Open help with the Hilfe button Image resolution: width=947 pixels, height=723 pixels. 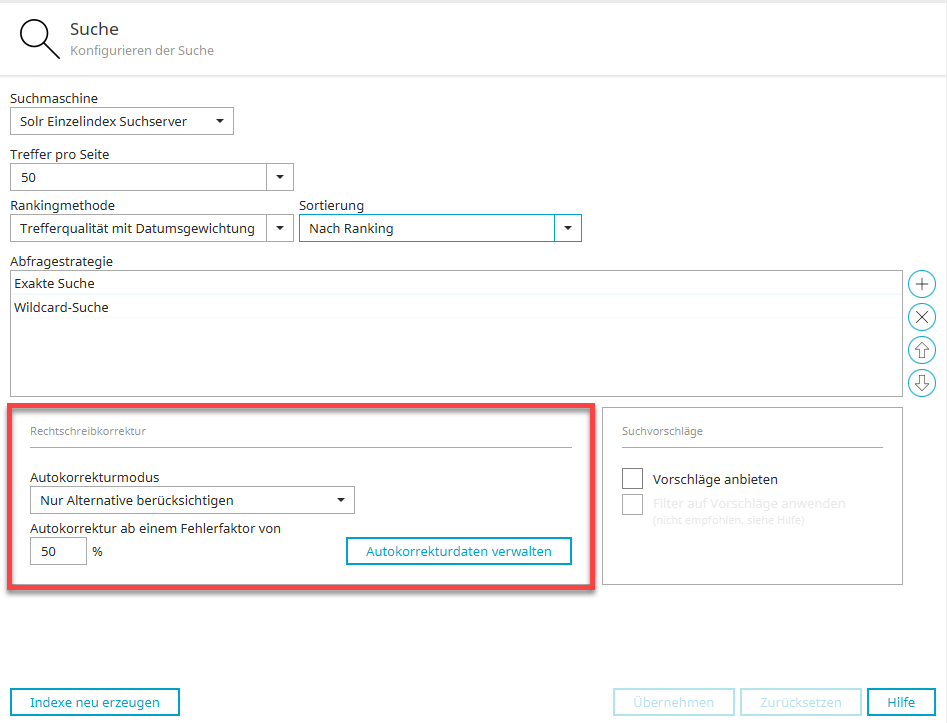[x=901, y=702]
